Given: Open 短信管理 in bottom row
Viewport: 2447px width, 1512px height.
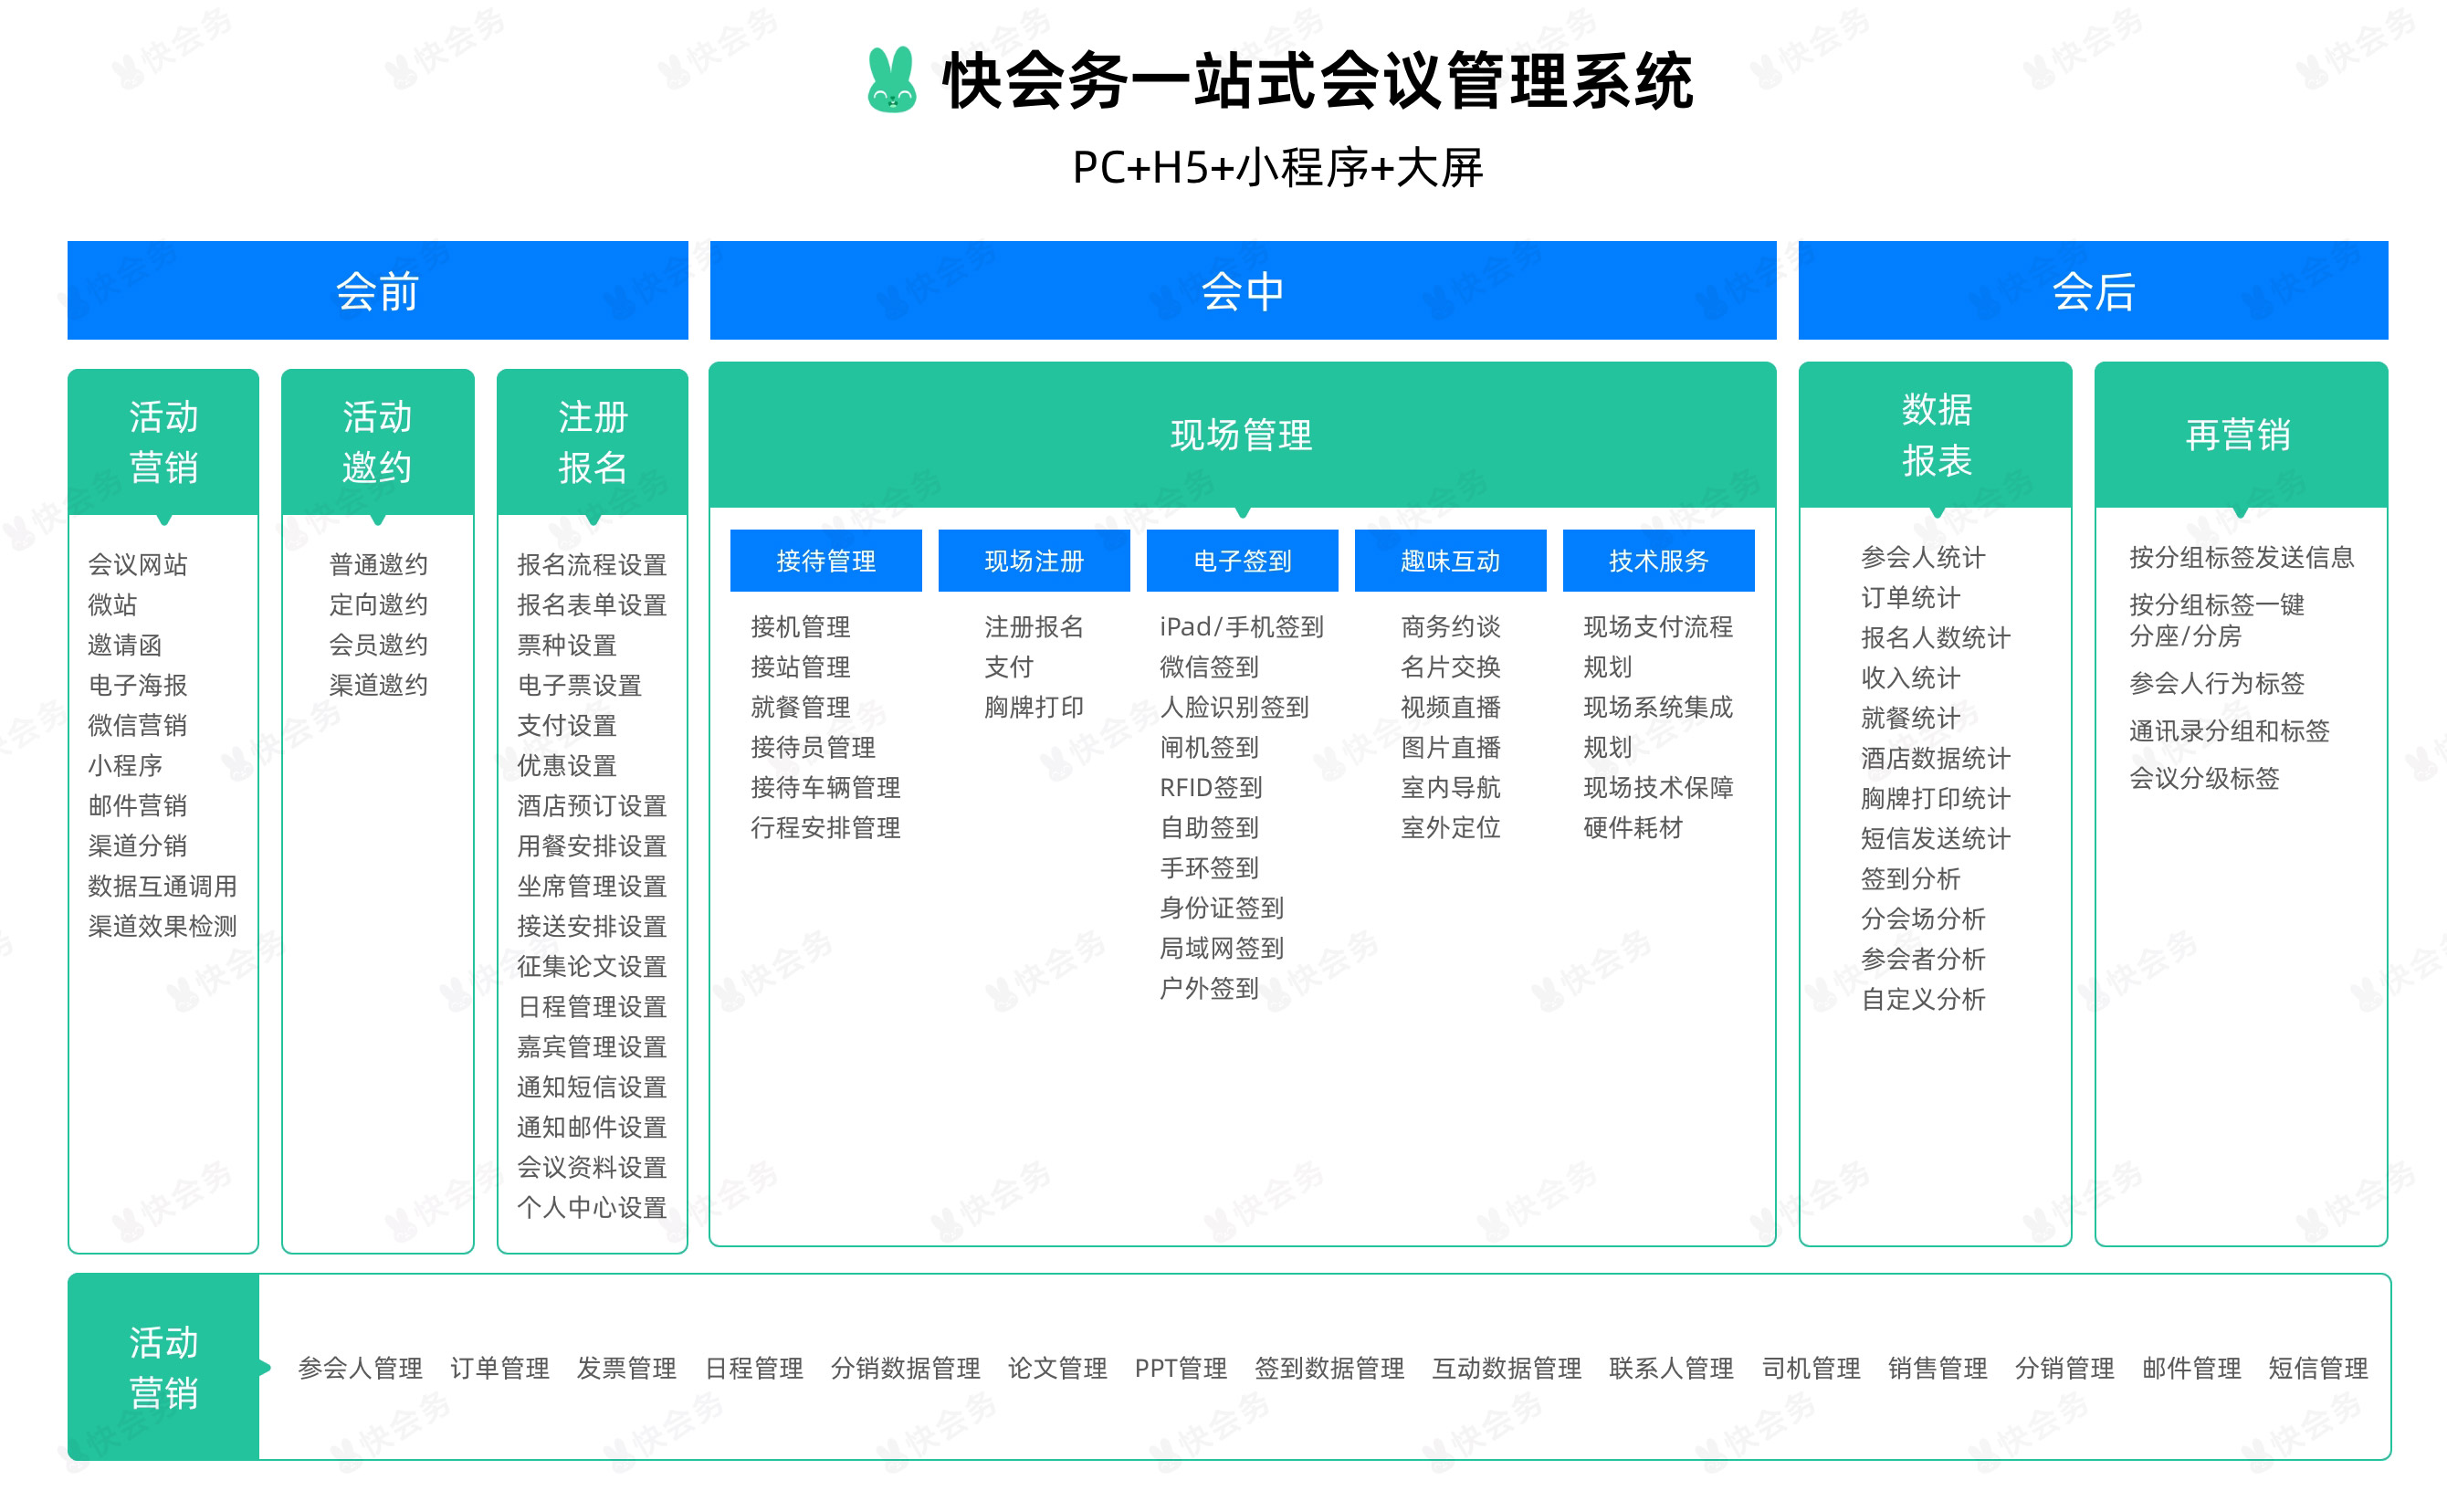Looking at the screenshot, I should coord(2318,1368).
